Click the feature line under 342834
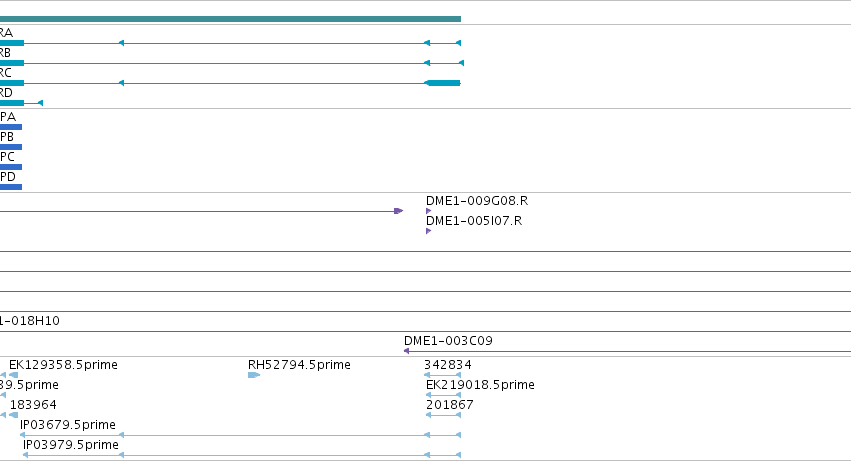851x461 pixels. coord(442,375)
